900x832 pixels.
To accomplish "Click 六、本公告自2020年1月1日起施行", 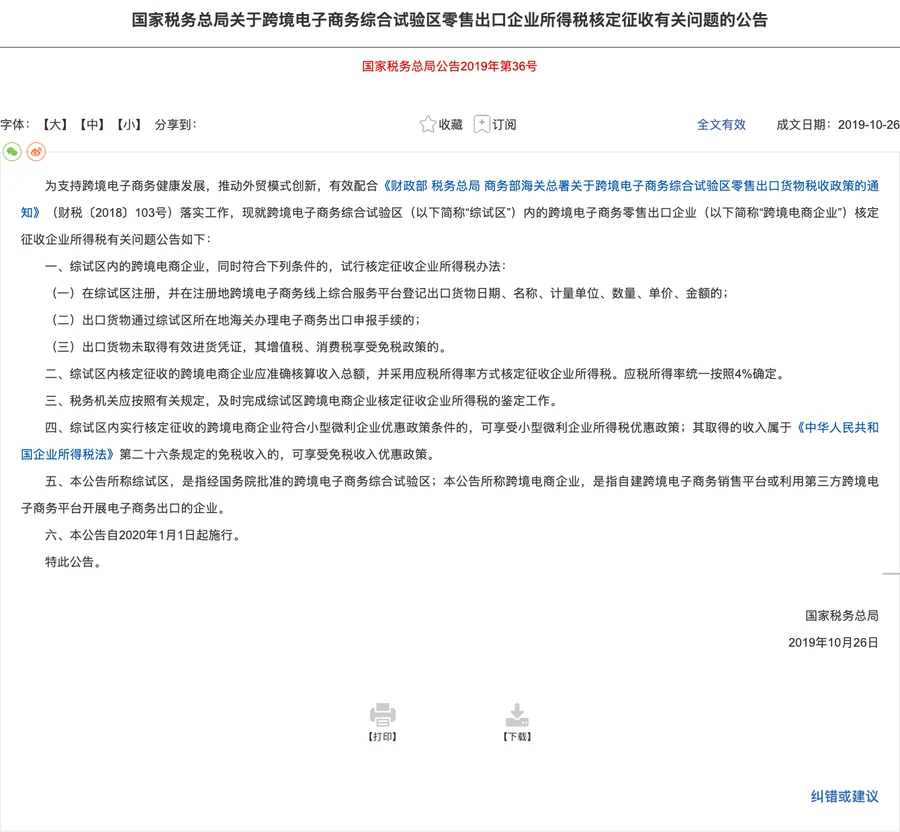I will pyautogui.click(x=143, y=535).
